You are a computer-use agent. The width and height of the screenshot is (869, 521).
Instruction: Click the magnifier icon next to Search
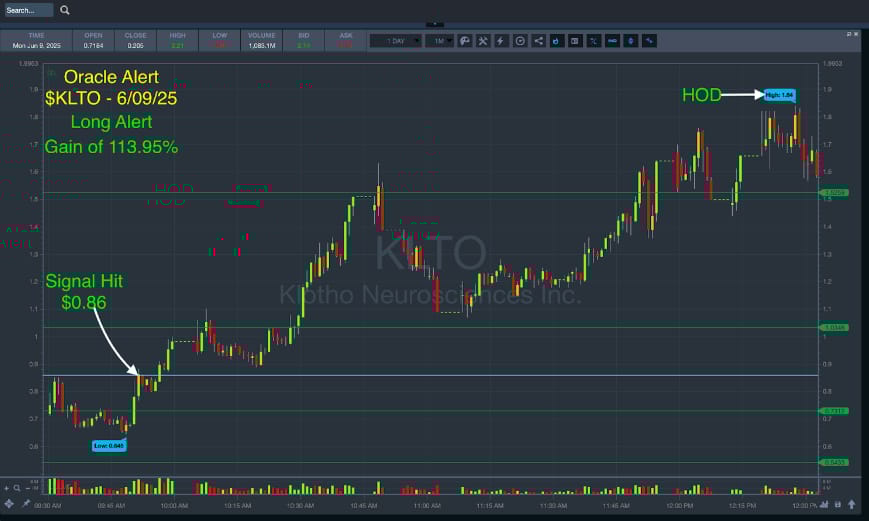point(65,10)
